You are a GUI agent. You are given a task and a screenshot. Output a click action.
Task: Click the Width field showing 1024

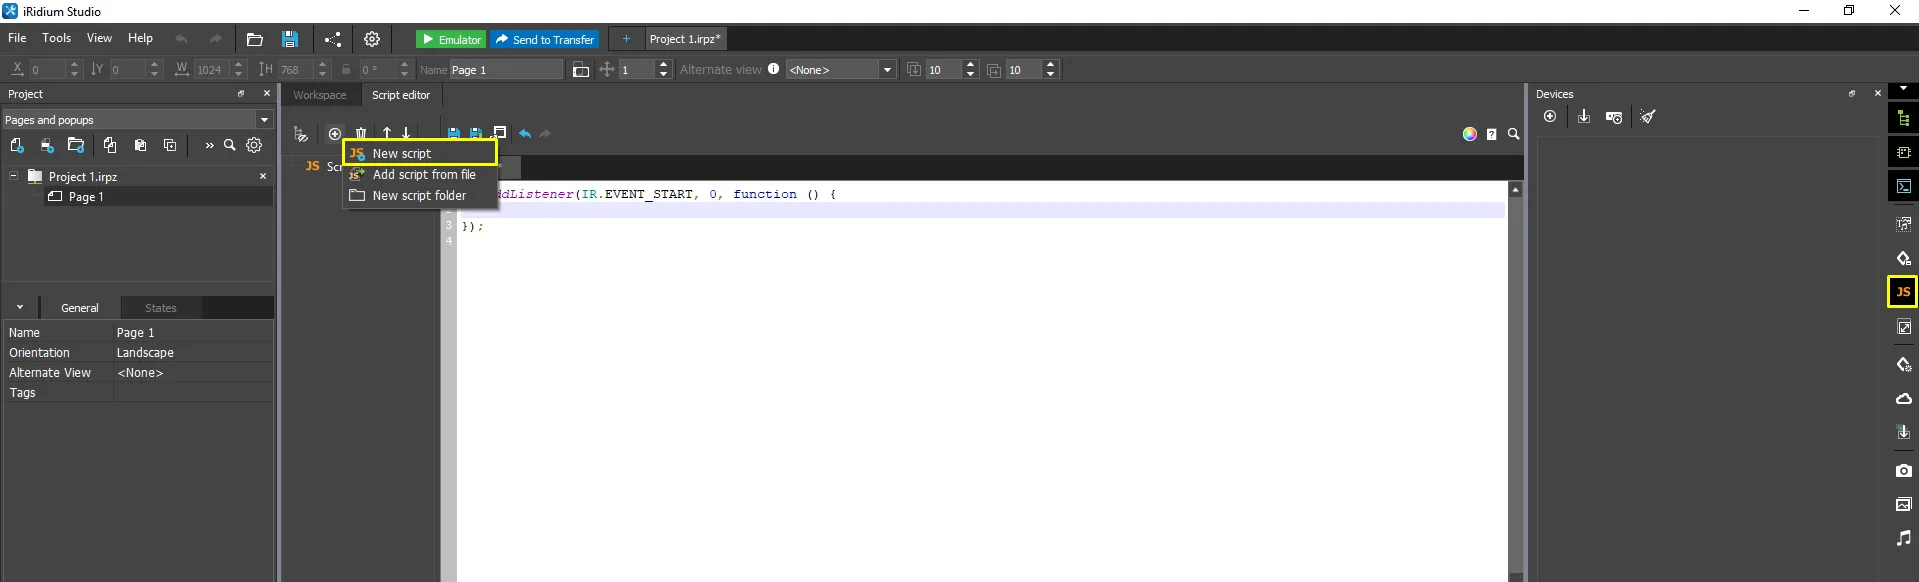pos(210,69)
